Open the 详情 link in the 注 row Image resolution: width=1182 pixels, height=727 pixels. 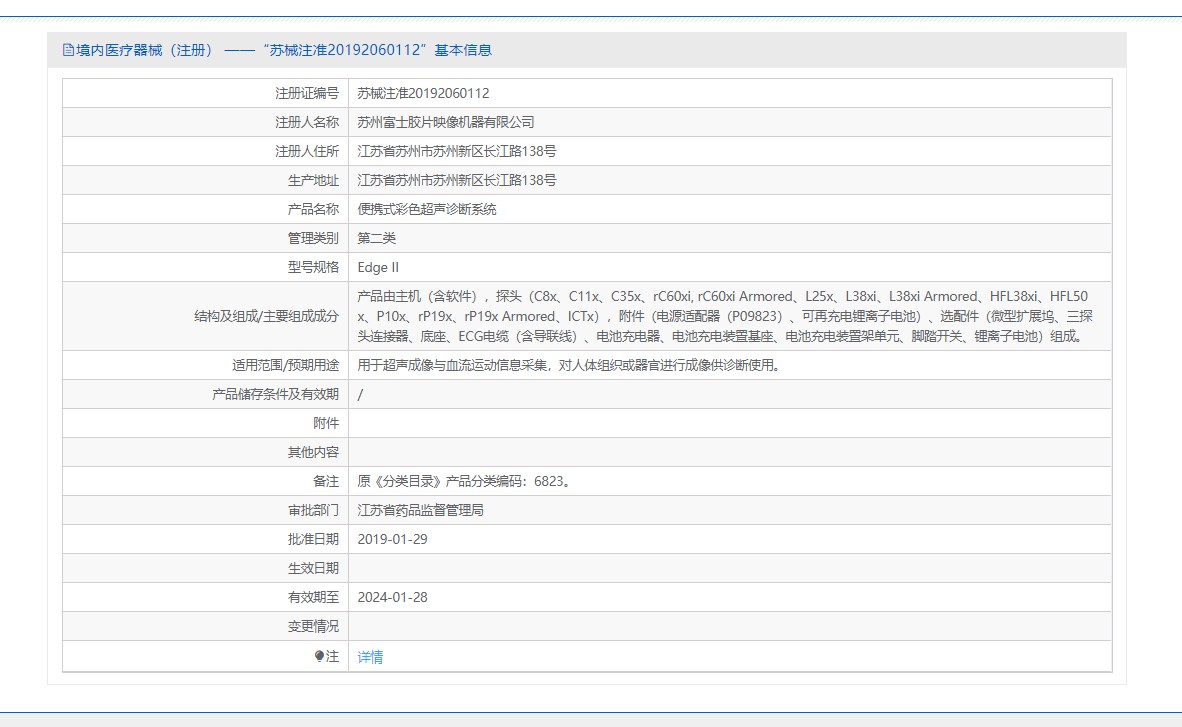click(370, 657)
